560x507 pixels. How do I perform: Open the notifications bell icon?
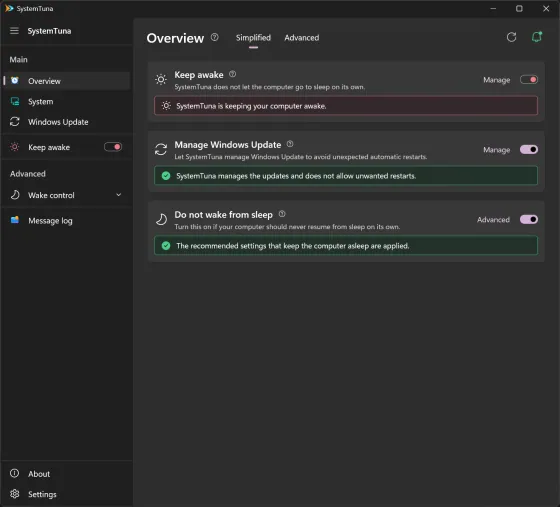tap(537, 37)
